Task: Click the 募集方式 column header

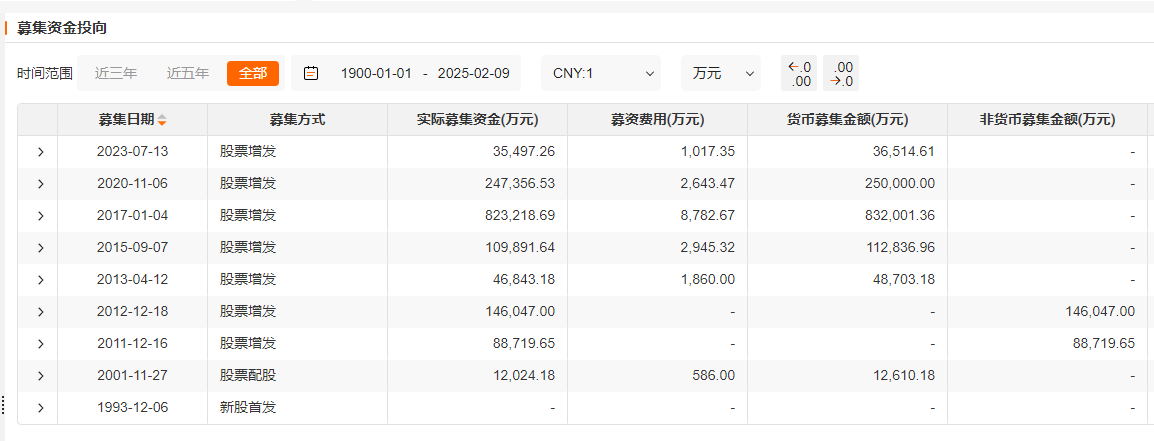Action: click(x=297, y=120)
